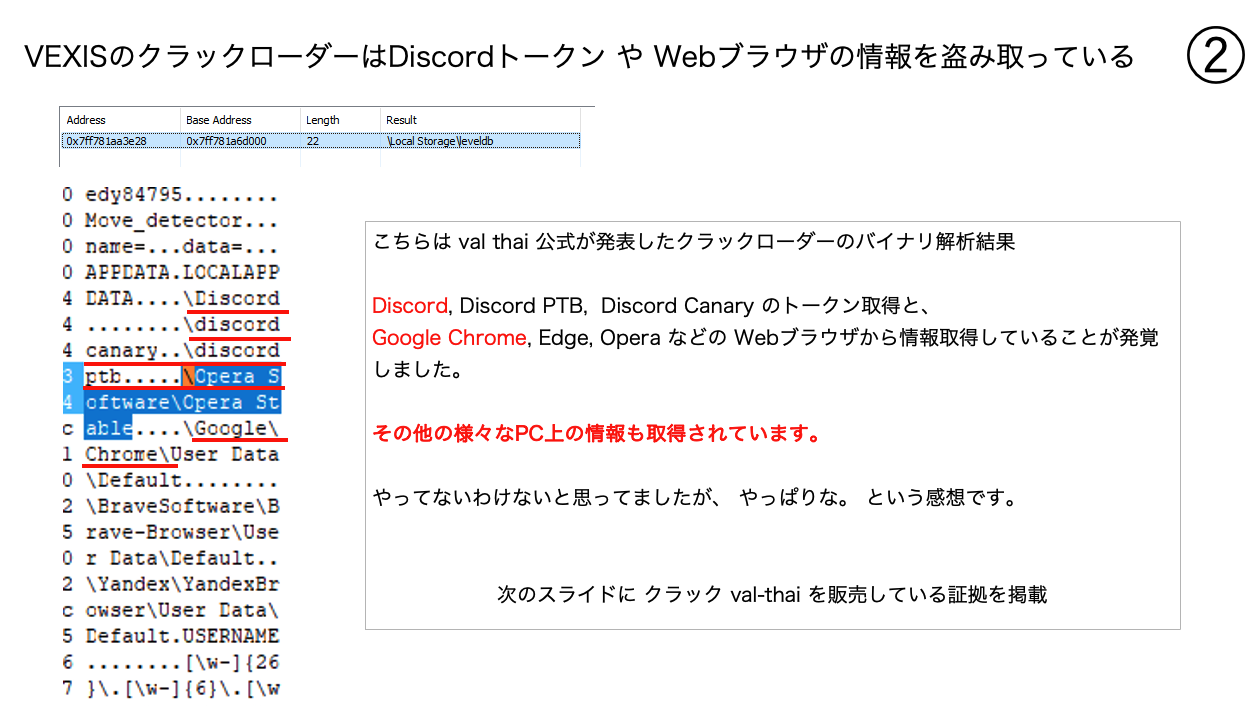Screen dimensions: 1256x706
Task: Click the Result column header
Action: pos(402,120)
